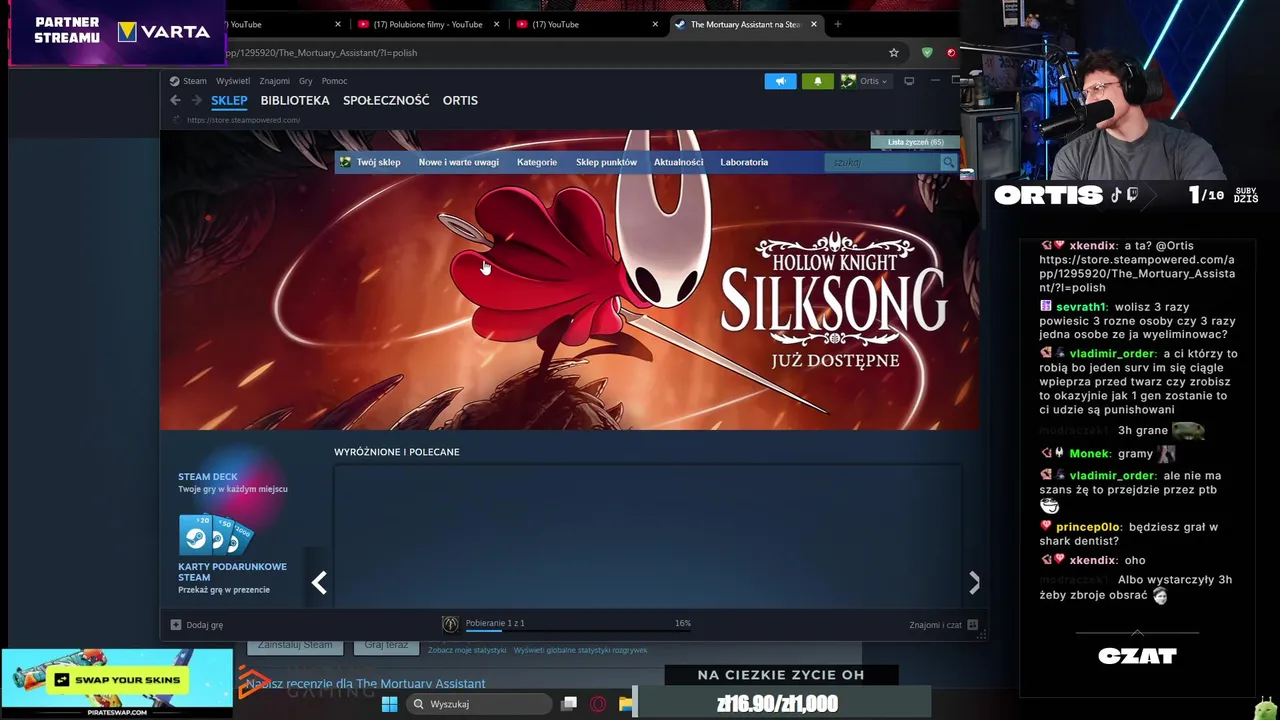Open Wyświetl globalne statystyki rozgrywek link
This screenshot has height=720, width=1280.
click(x=580, y=650)
